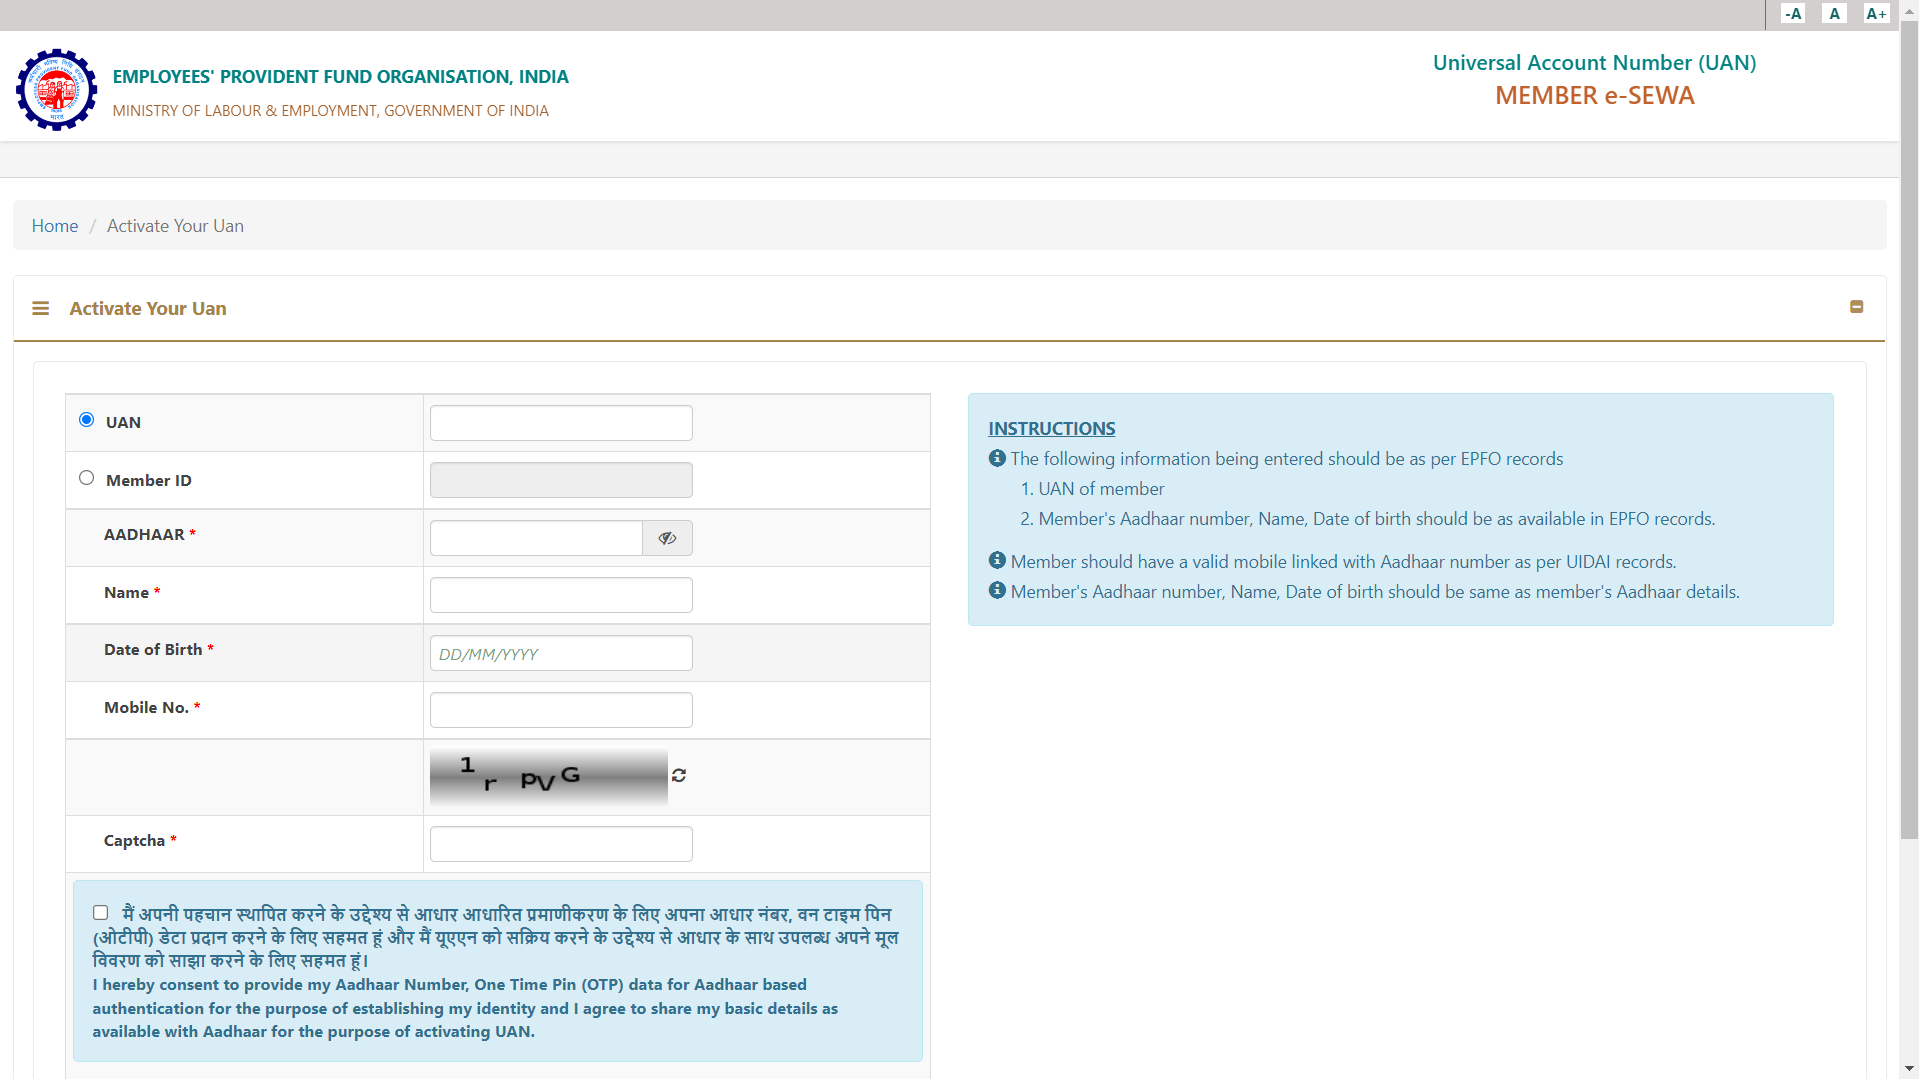Click the captcha image

[x=548, y=777]
